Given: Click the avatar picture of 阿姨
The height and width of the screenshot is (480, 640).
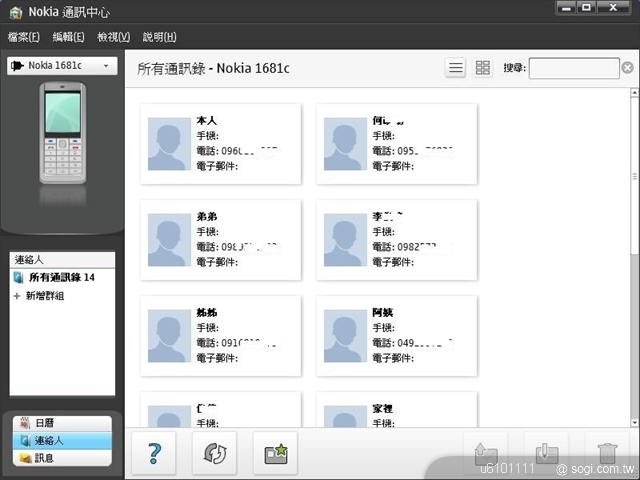Looking at the screenshot, I should (x=345, y=336).
